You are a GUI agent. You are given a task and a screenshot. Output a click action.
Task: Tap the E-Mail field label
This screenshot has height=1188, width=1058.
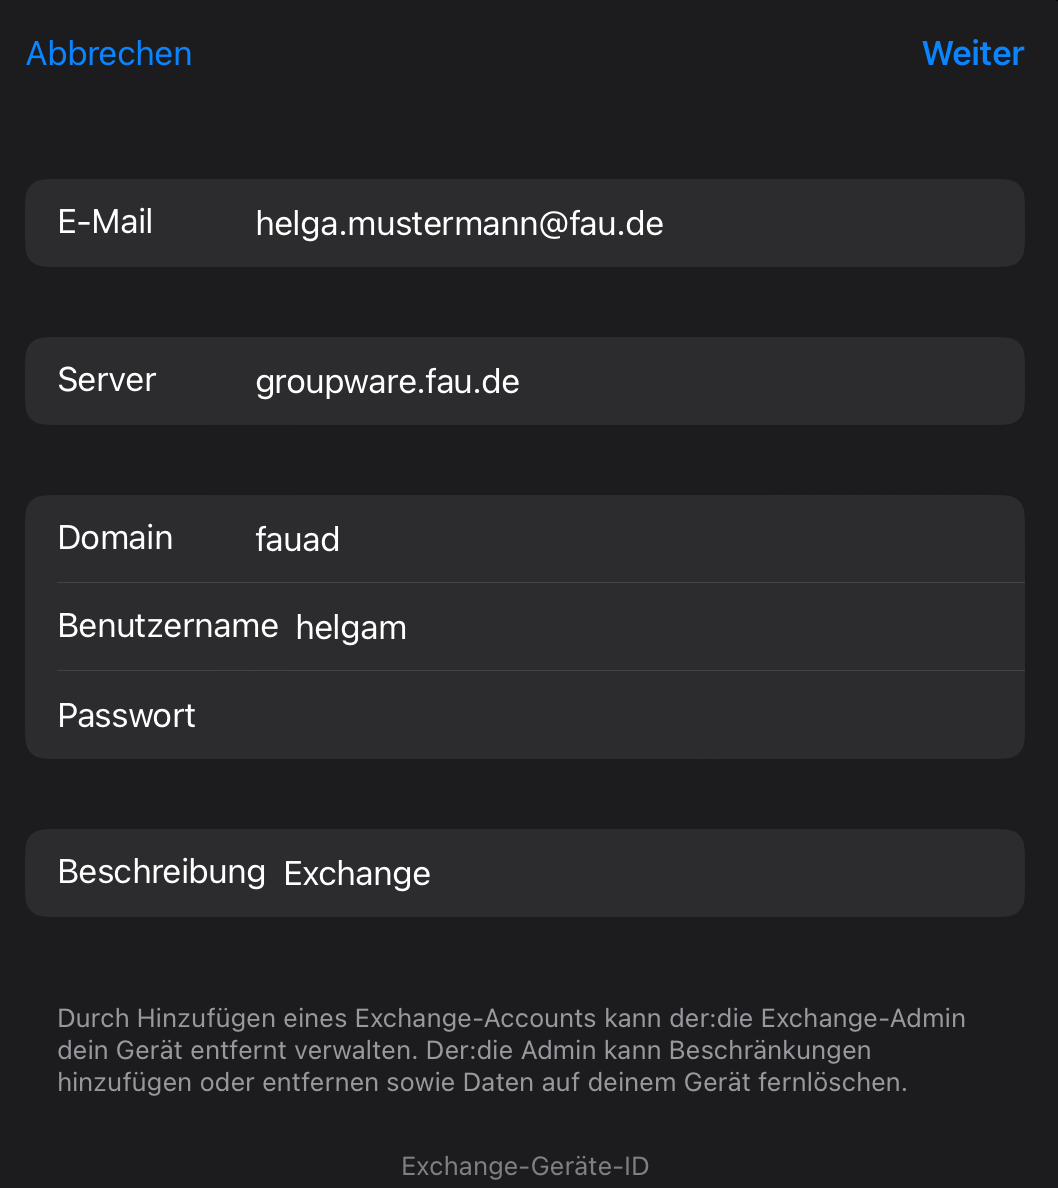[105, 222]
